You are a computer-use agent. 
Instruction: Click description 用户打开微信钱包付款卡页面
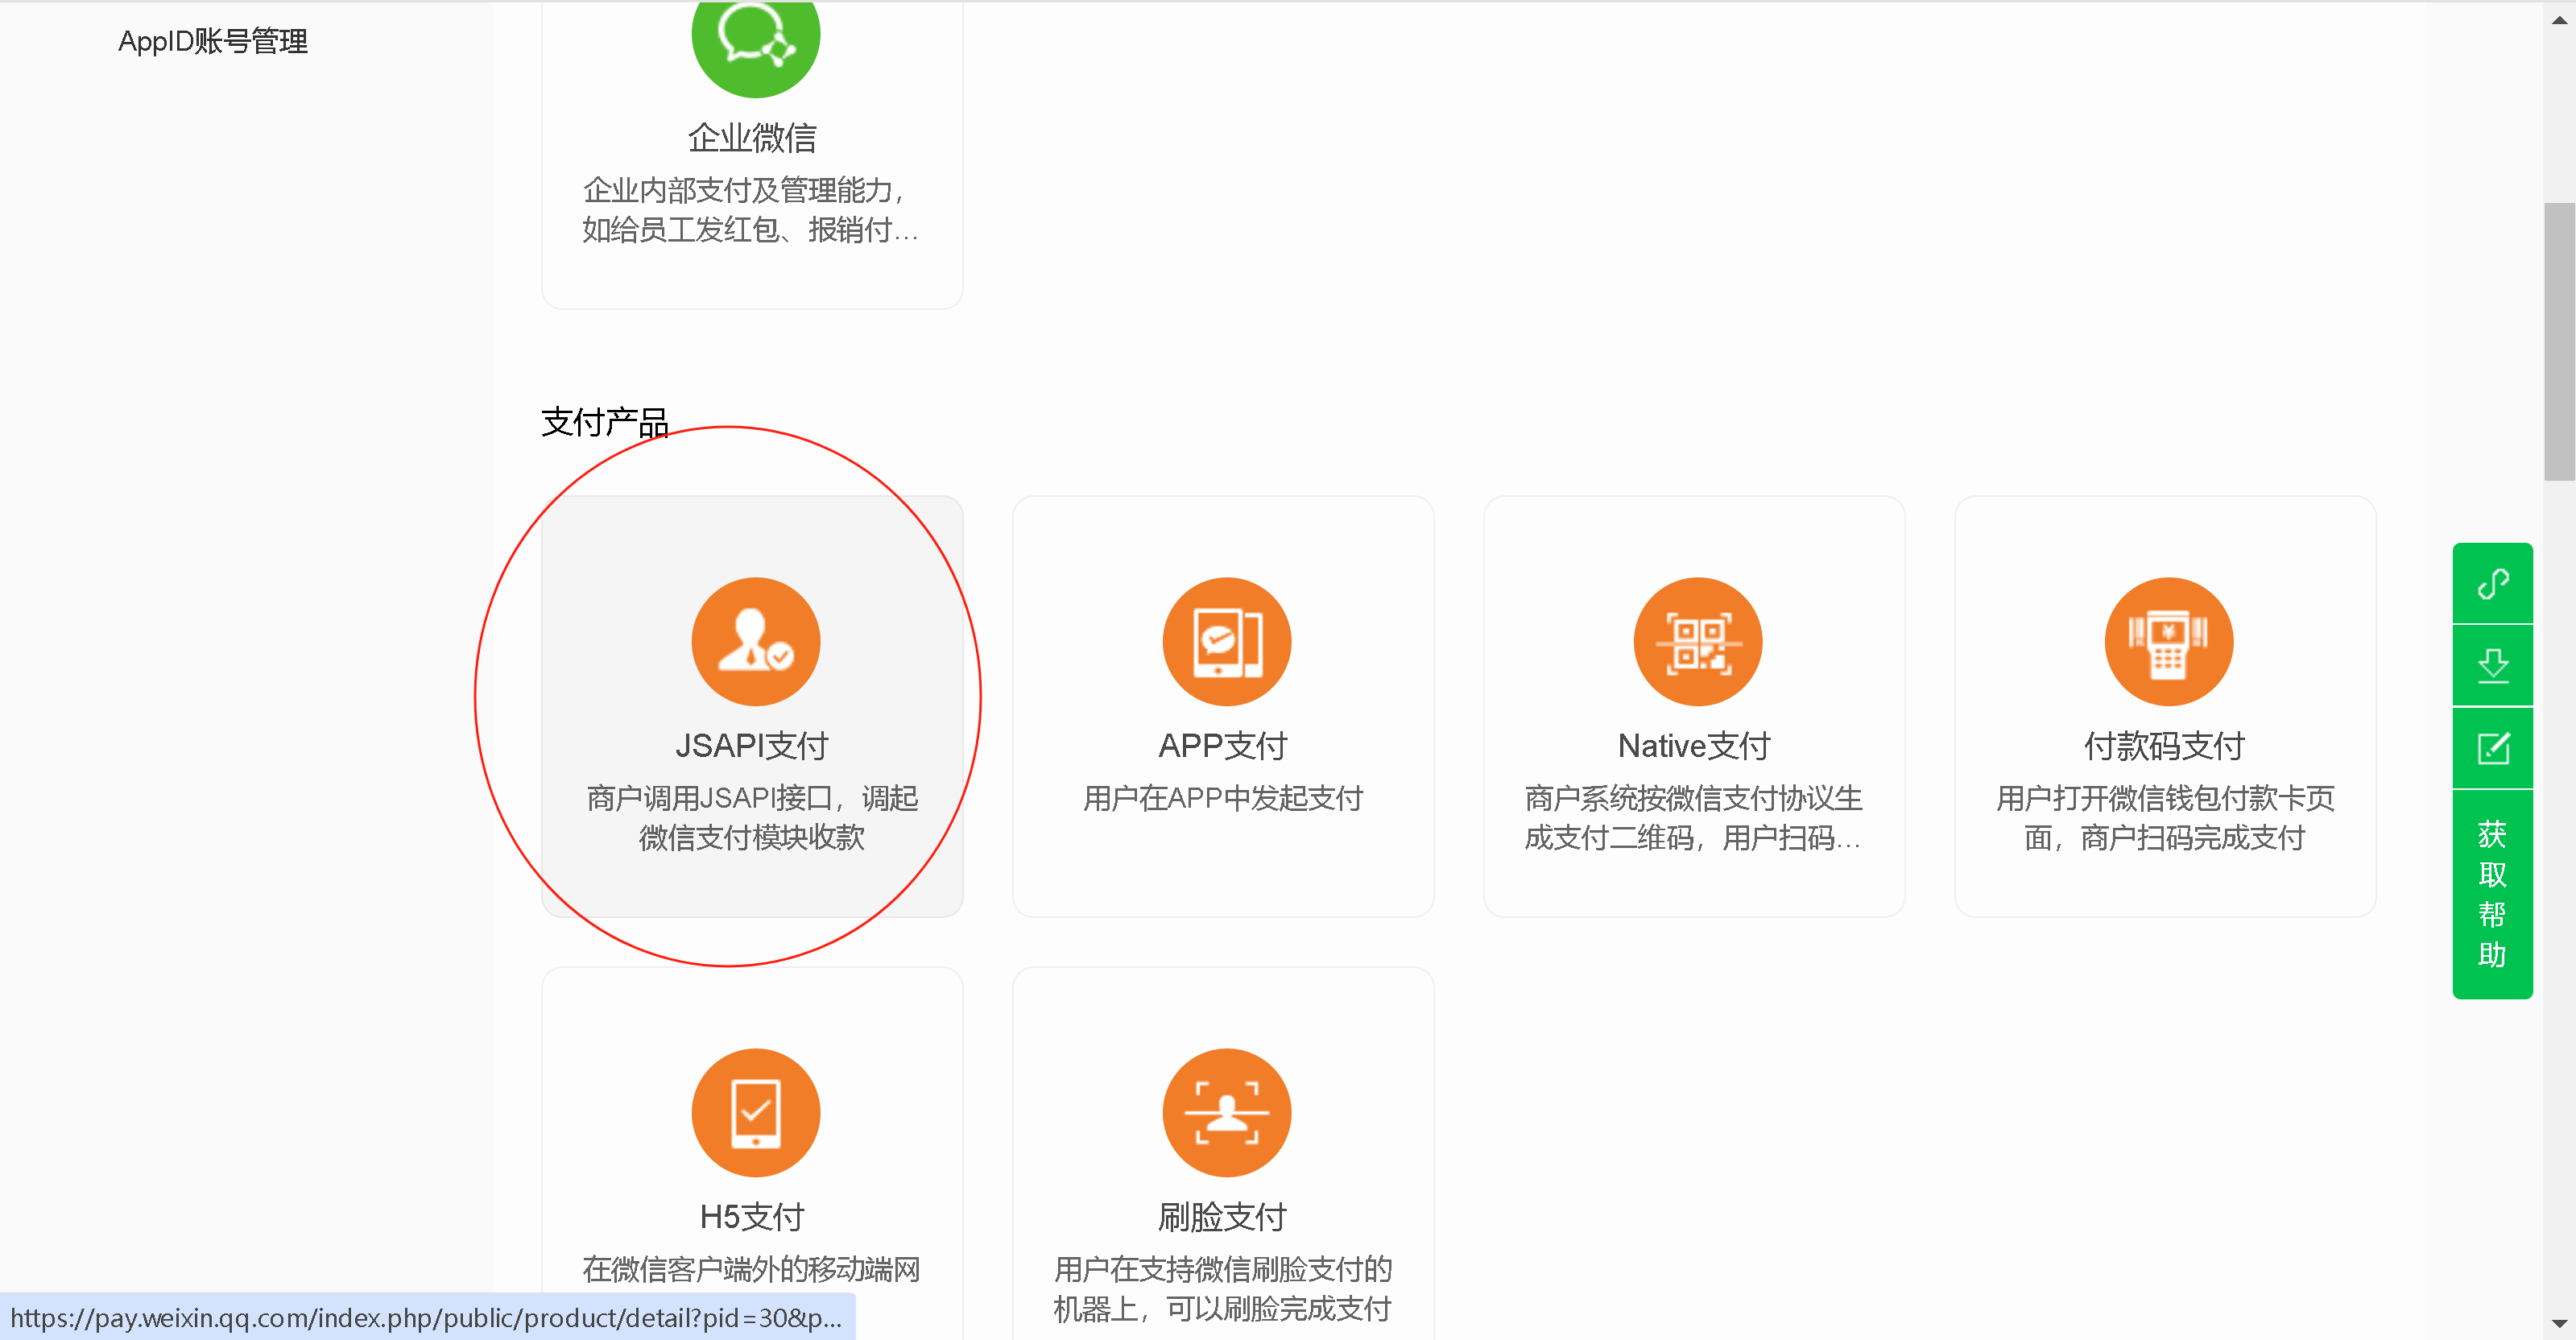pyautogui.click(x=2165, y=817)
